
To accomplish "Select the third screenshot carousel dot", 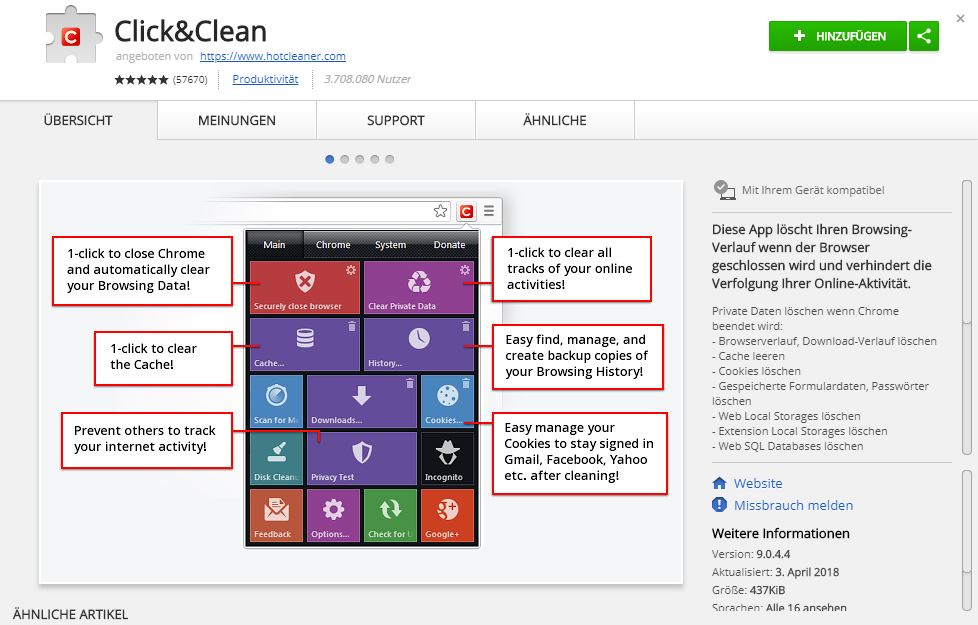I will coord(359,159).
